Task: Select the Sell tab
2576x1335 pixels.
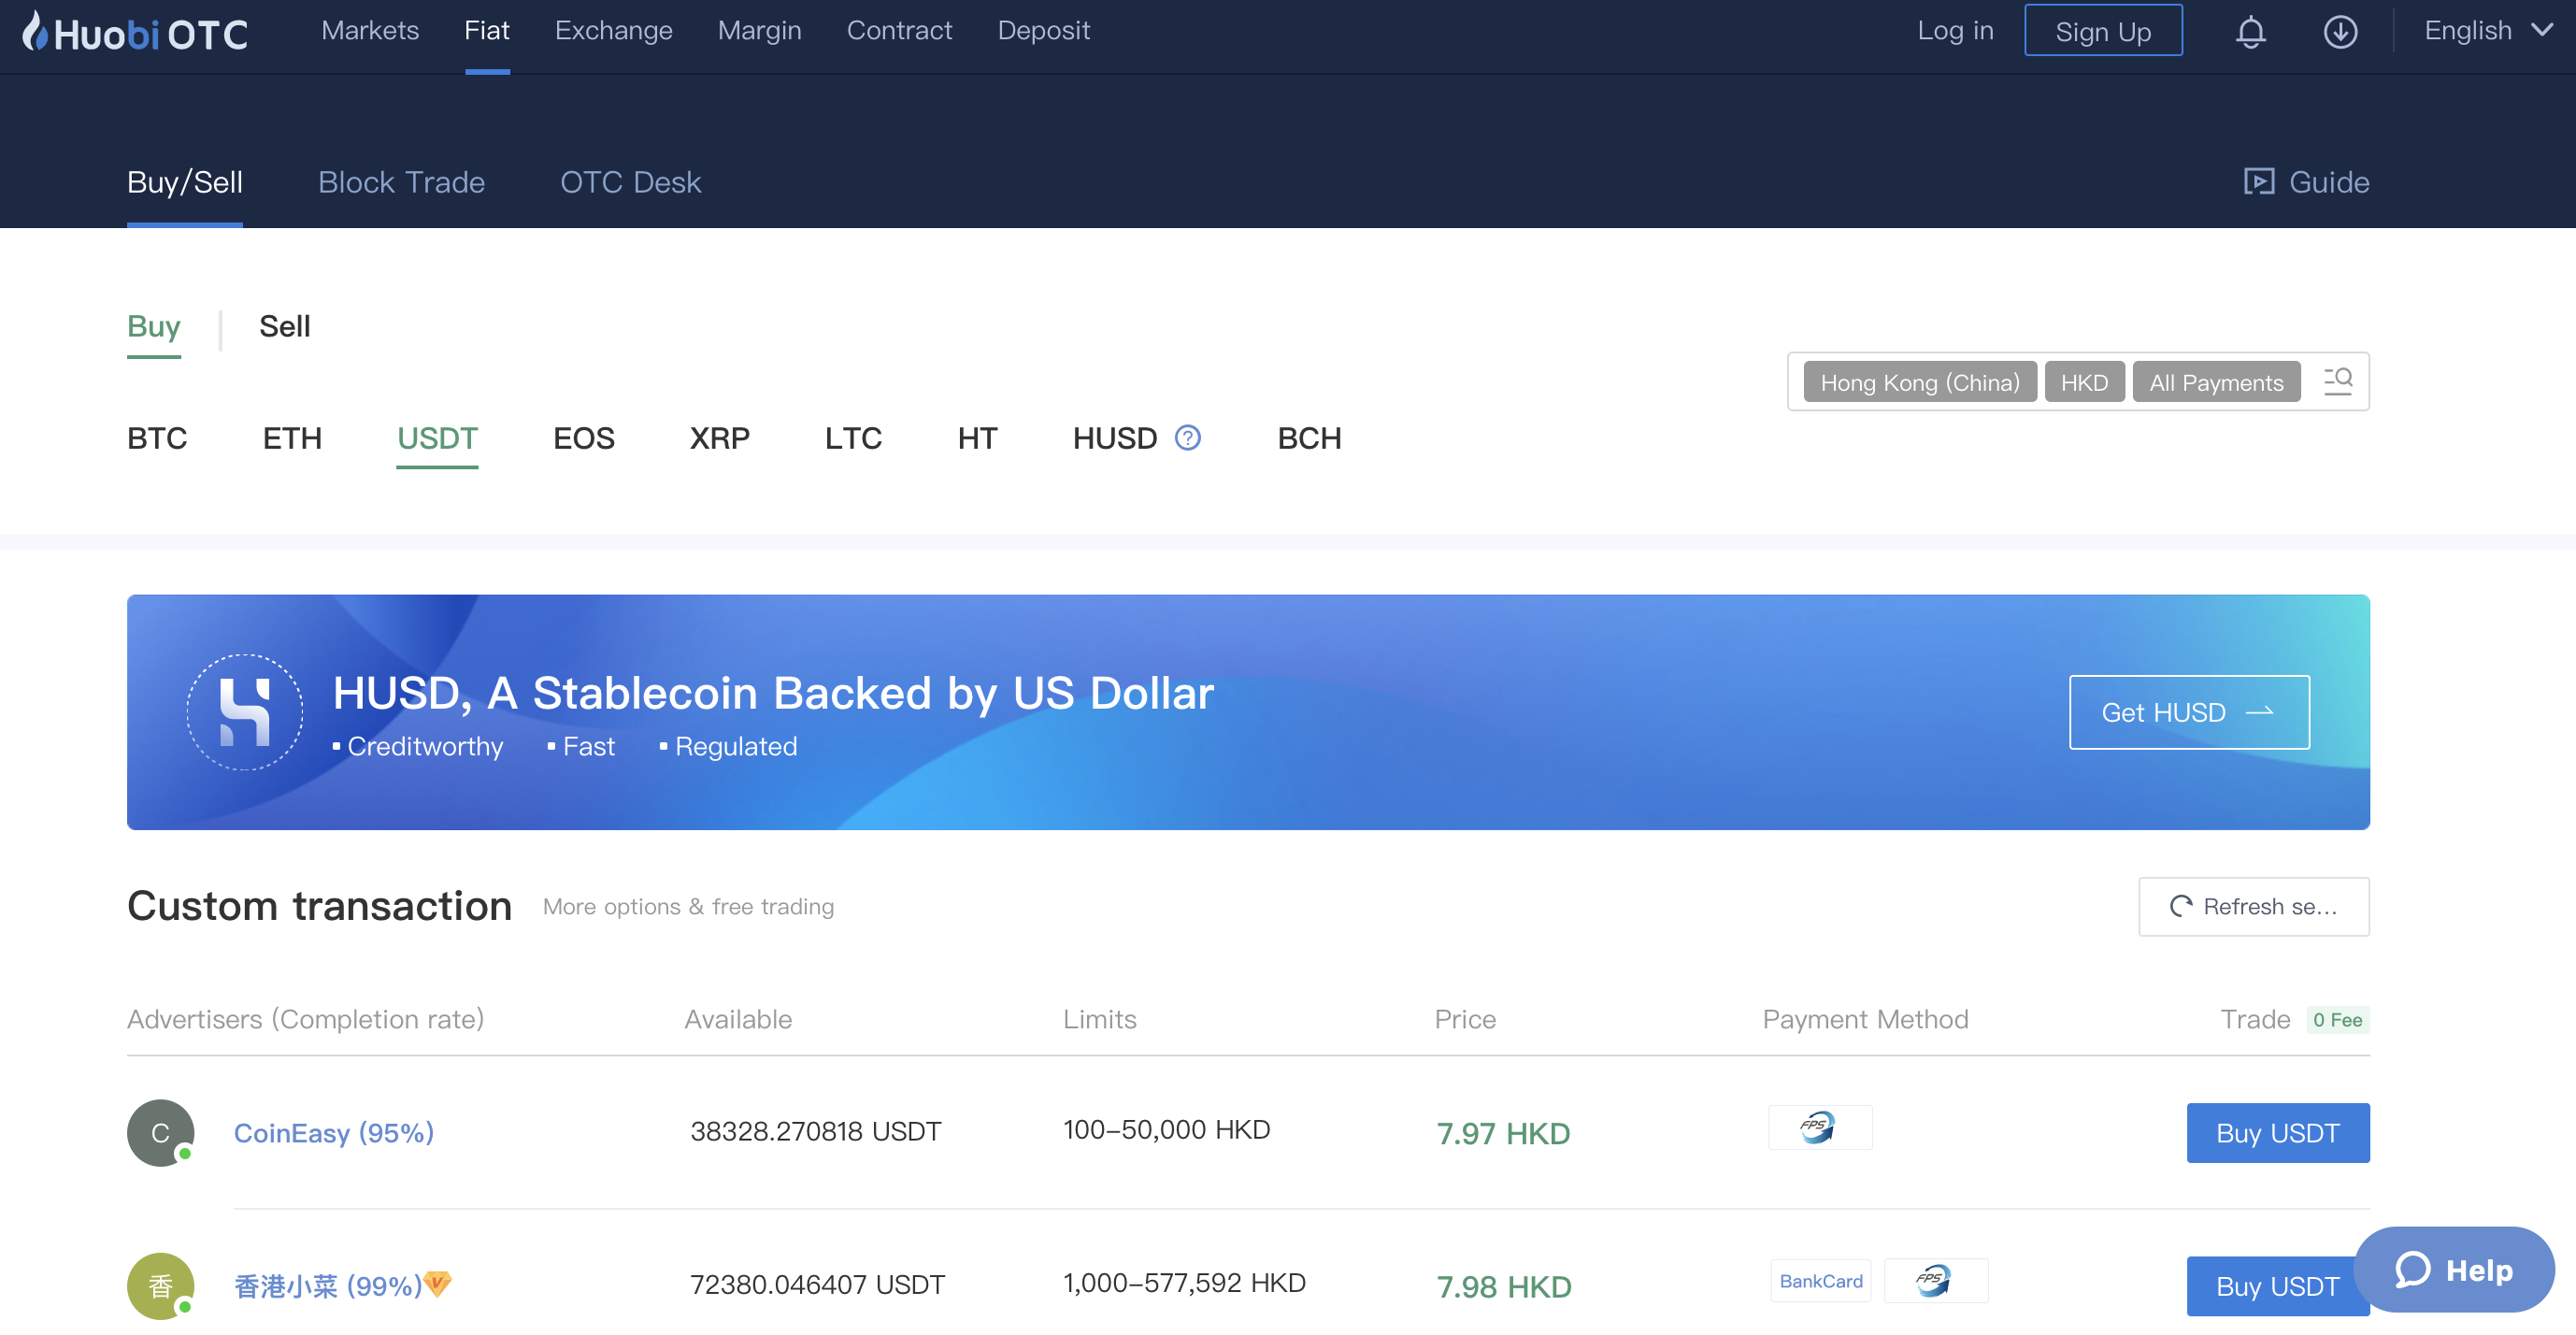Action: point(284,326)
